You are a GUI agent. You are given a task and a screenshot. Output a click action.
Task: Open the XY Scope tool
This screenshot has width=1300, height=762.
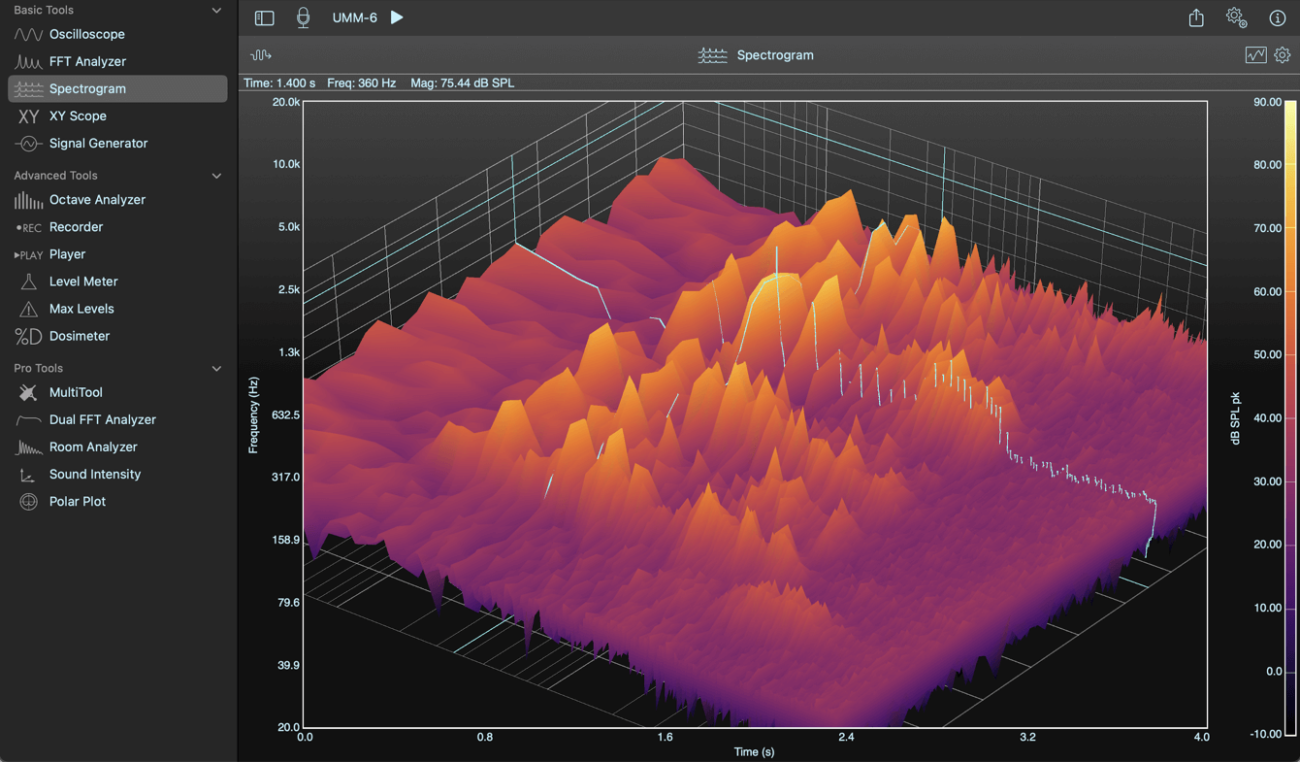(77, 116)
